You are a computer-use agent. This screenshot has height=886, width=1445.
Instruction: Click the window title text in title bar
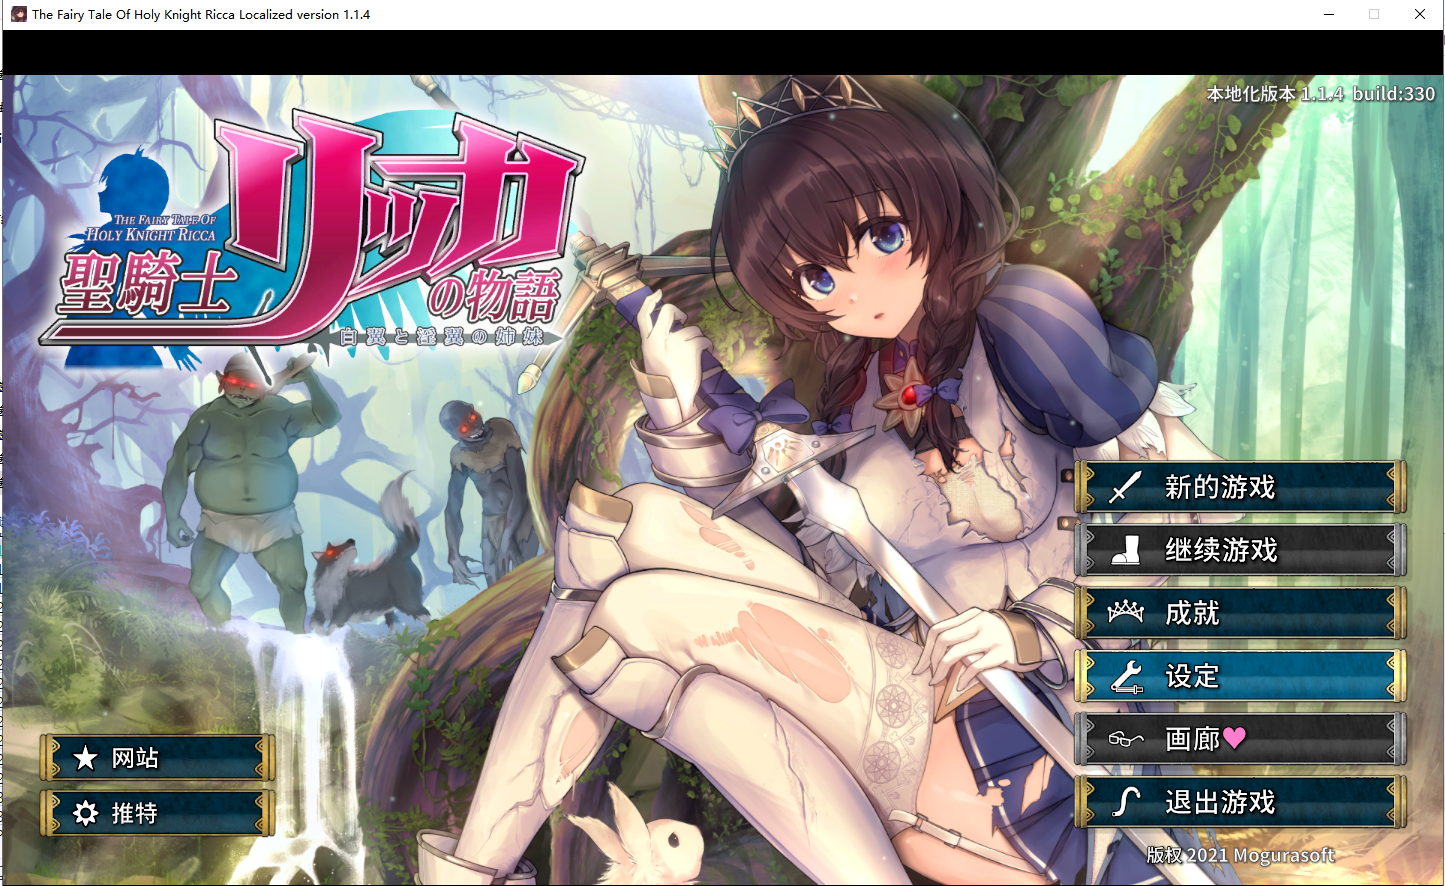coord(201,14)
